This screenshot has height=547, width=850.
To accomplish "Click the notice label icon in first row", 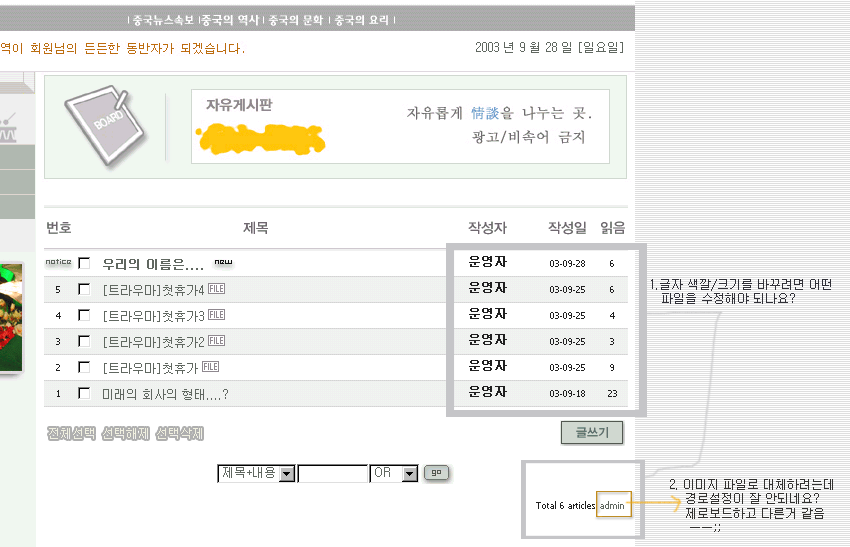I will click(58, 262).
